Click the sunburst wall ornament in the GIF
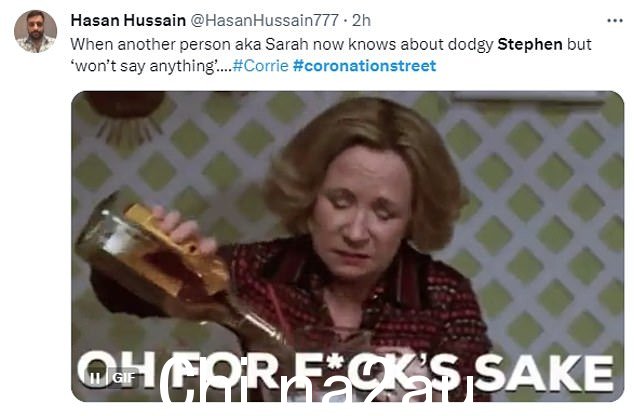 point(126,116)
